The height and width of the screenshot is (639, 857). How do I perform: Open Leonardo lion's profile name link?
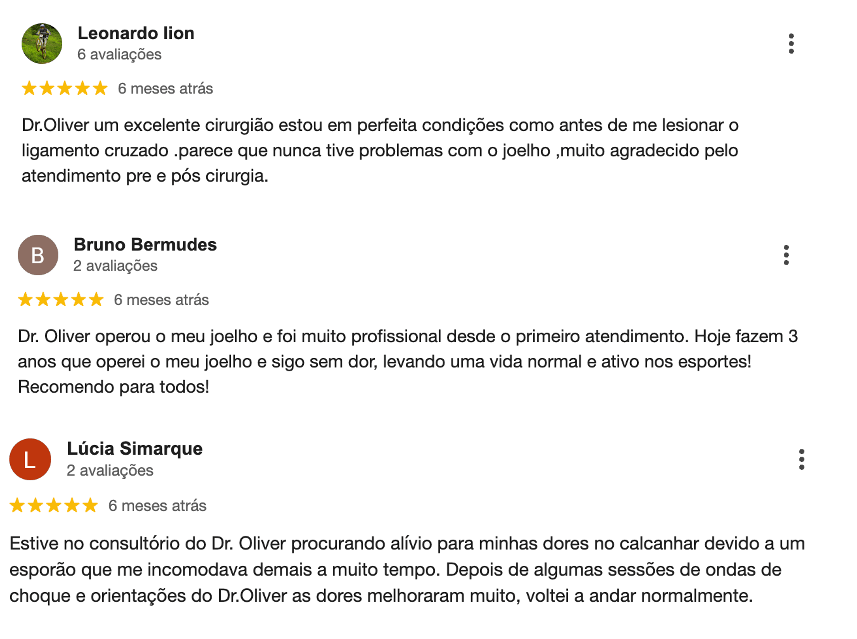click(x=136, y=33)
